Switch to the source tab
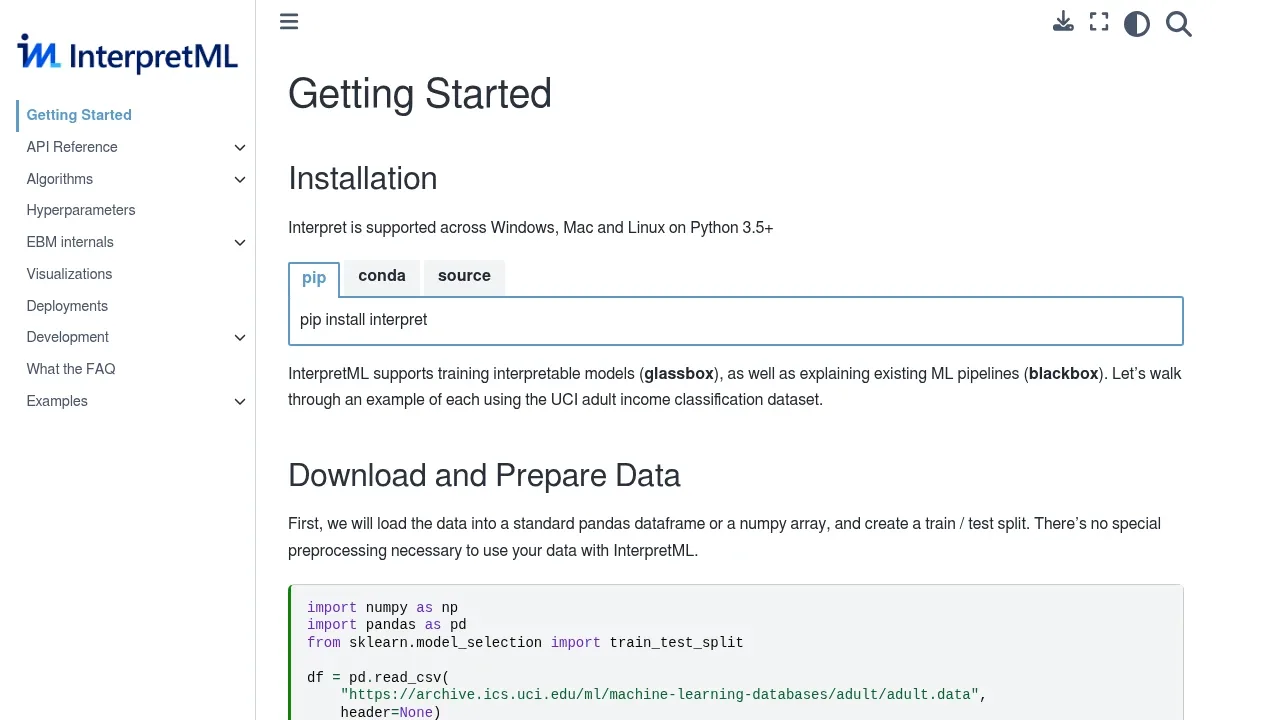The image size is (1280, 720). [x=464, y=276]
